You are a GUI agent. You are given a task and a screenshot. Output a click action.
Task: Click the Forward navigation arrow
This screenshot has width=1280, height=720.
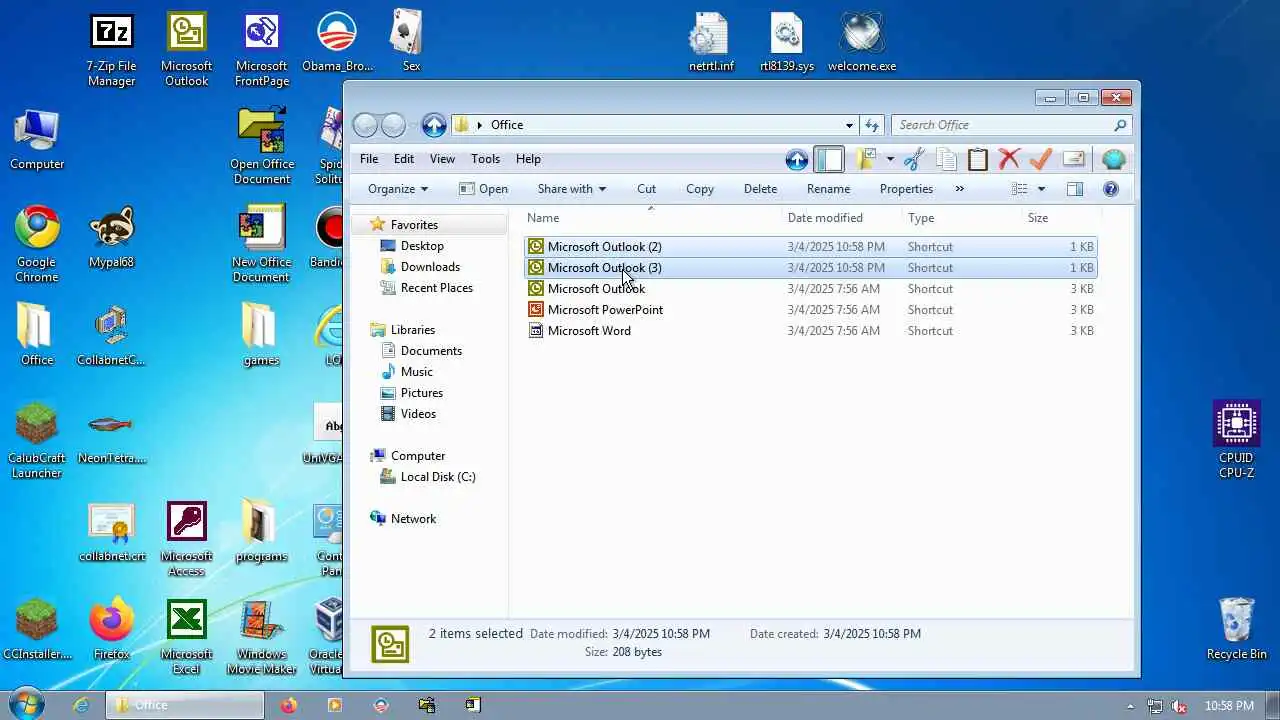tap(394, 125)
